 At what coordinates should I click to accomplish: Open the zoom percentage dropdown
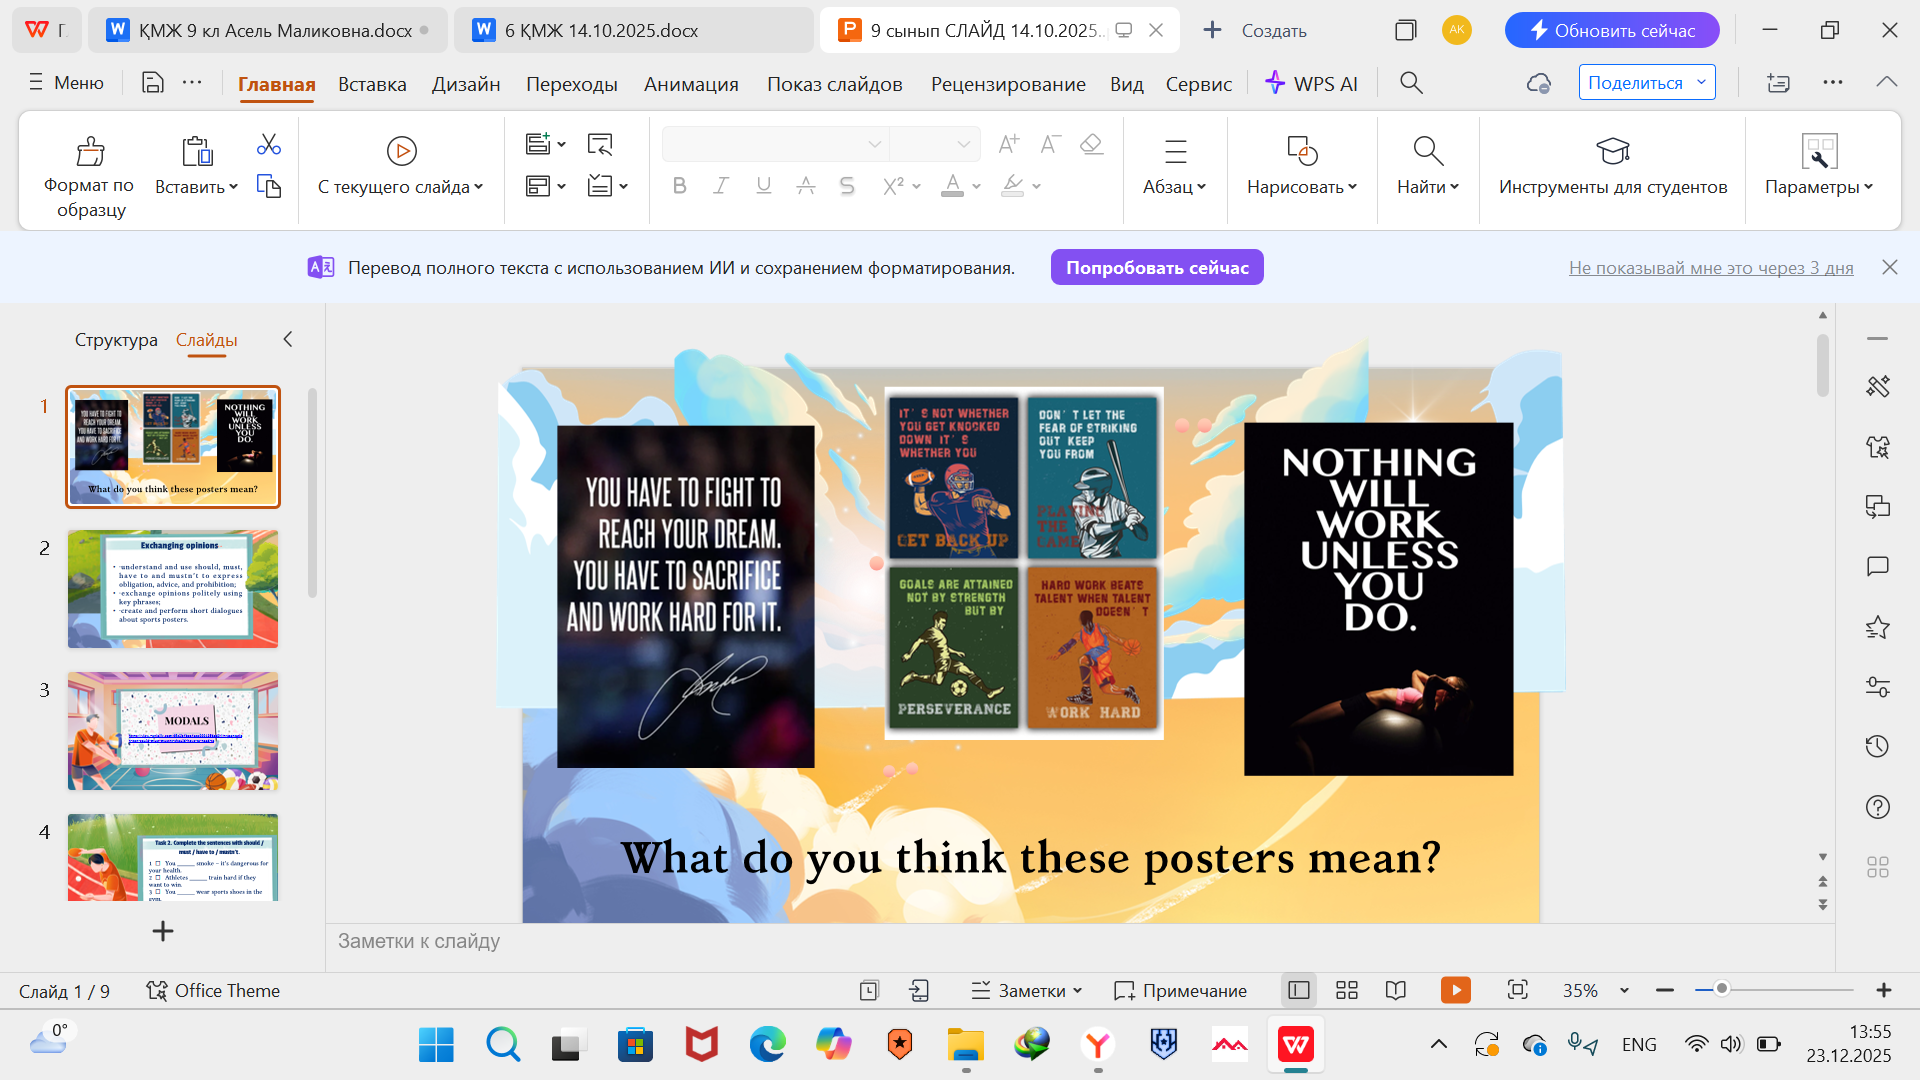(1624, 990)
